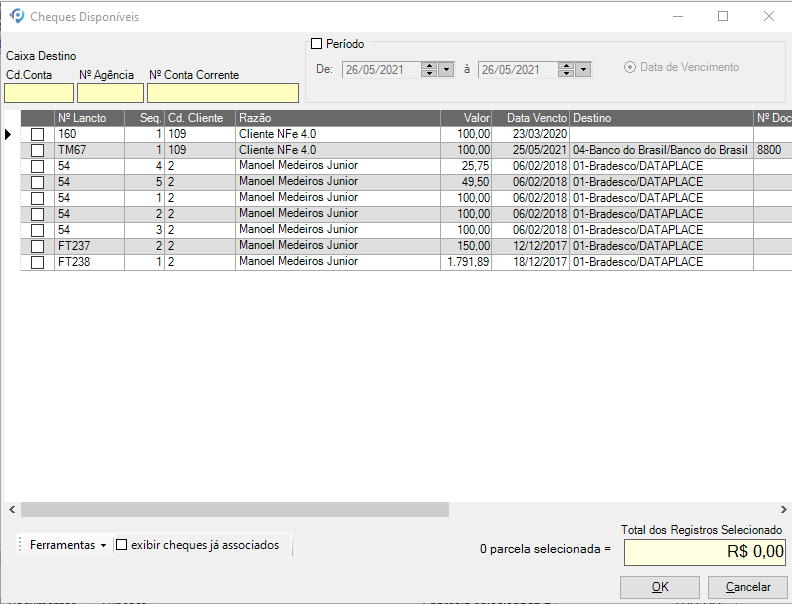
Task: Toggle exibir cheques já associados checkbox
Action: (122, 545)
